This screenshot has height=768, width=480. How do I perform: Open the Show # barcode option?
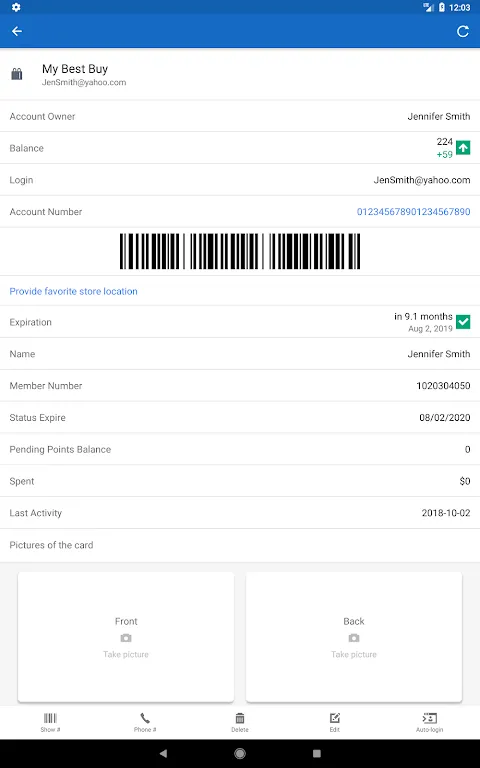[50, 722]
